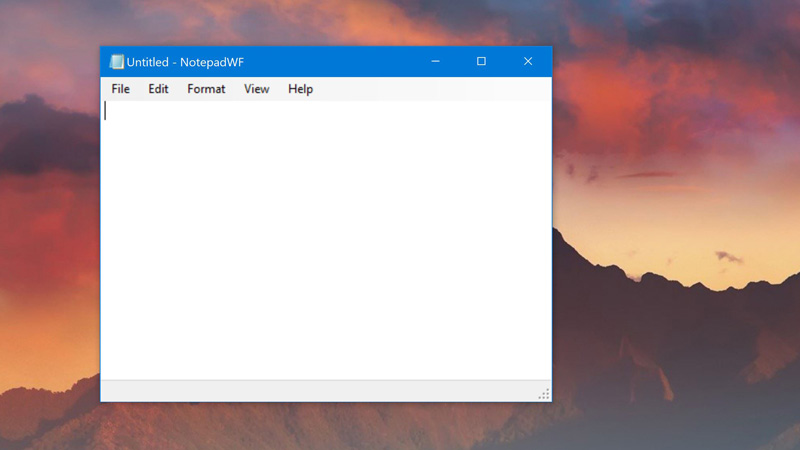Click the bottom-most line of the white text area
Viewport: 800px width, 450px height.
click(x=327, y=371)
